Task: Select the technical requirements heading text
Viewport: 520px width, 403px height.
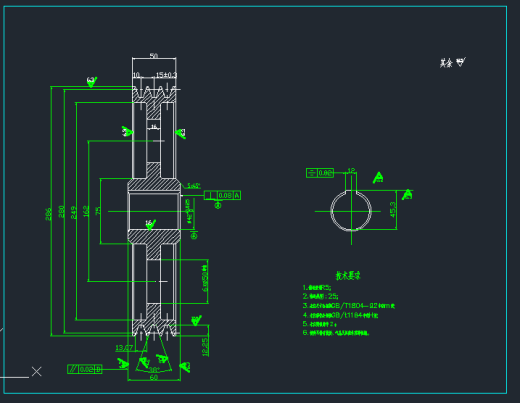Action: click(348, 275)
